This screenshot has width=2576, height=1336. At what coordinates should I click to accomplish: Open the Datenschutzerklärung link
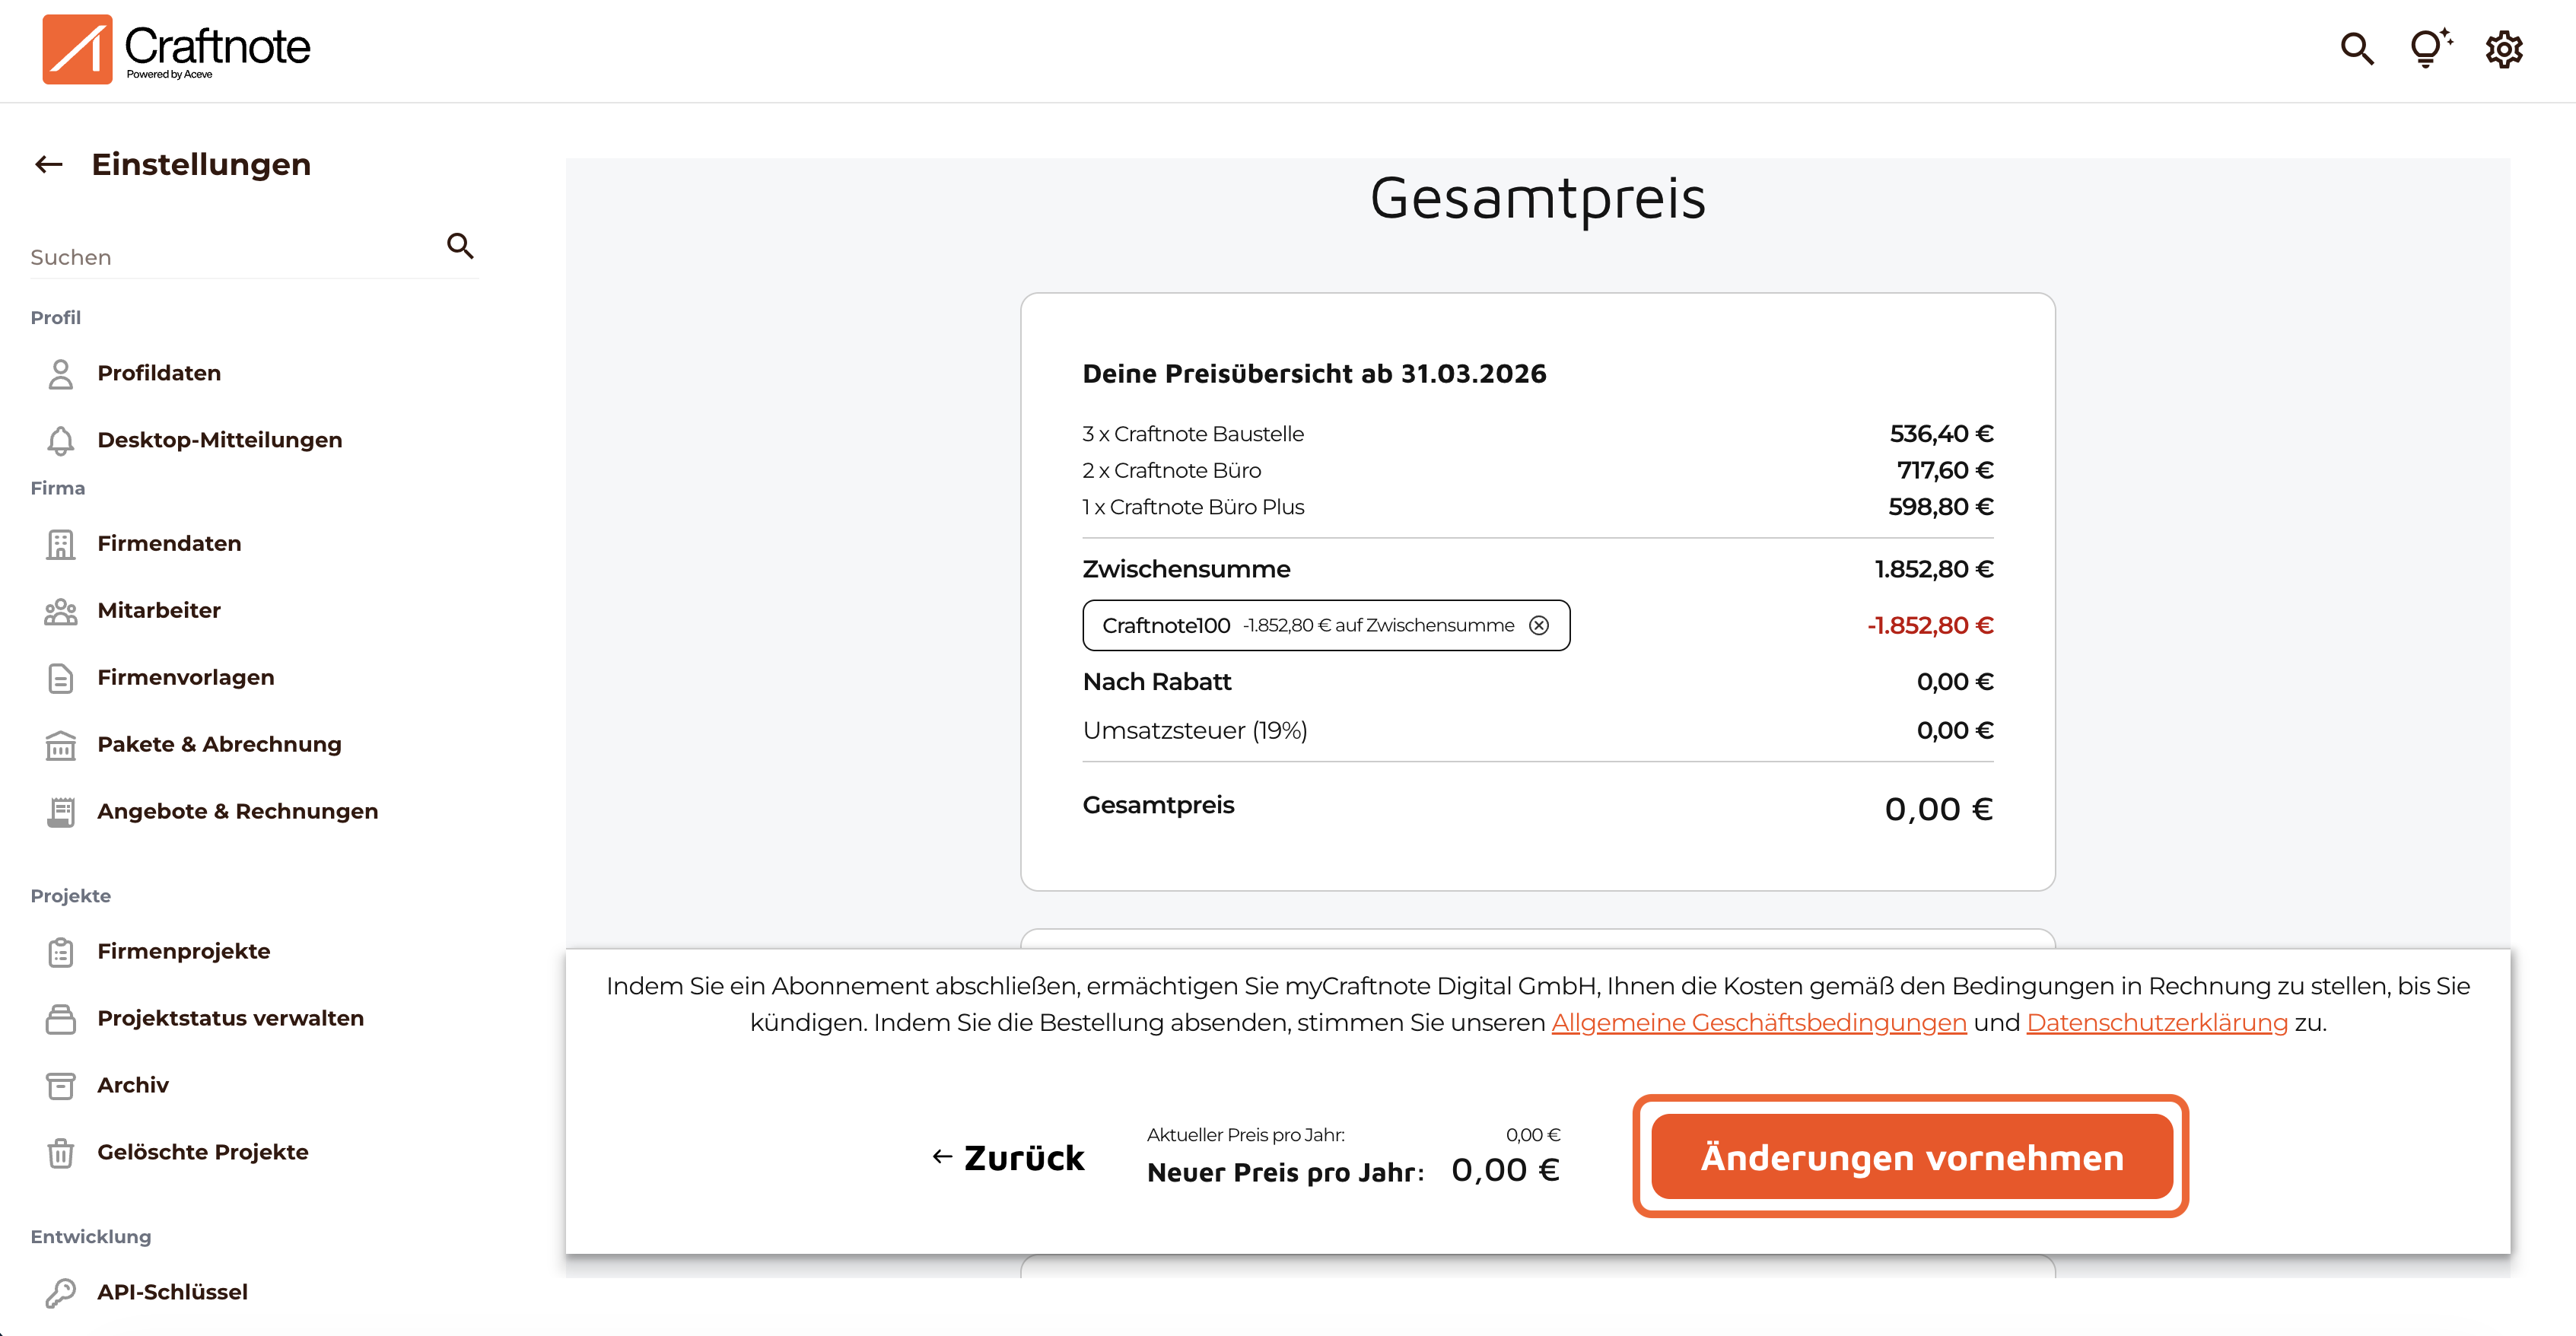point(2156,1023)
